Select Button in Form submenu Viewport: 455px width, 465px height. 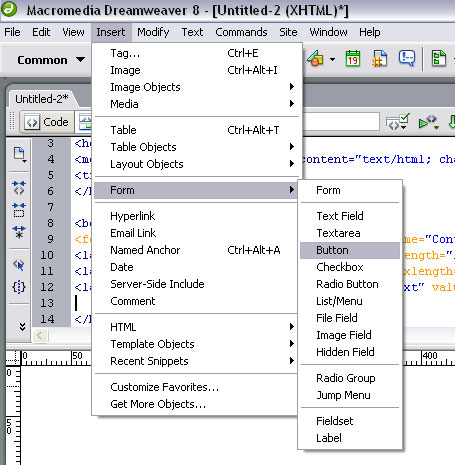coord(350,250)
